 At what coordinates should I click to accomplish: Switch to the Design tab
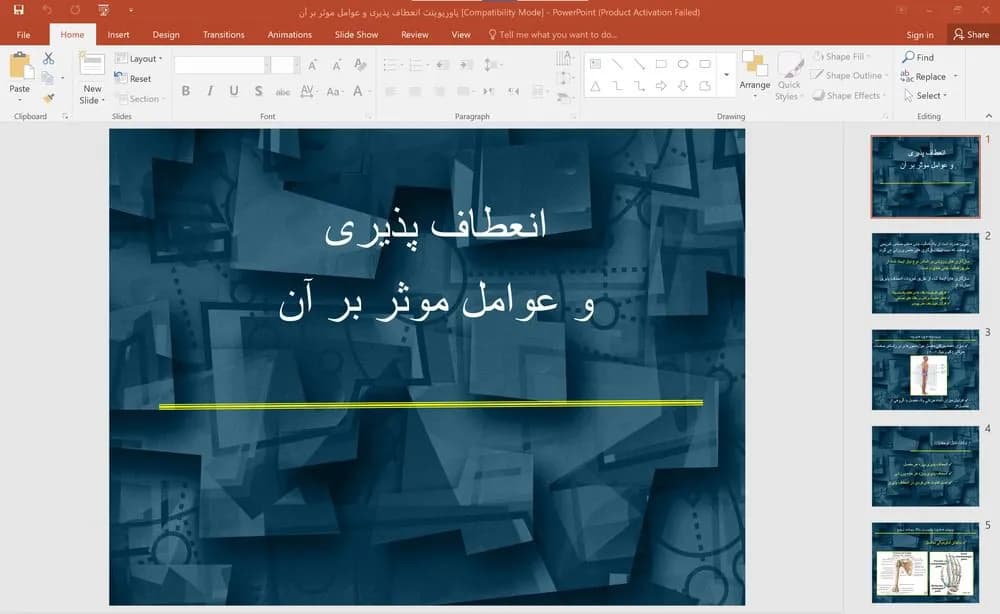click(x=166, y=34)
